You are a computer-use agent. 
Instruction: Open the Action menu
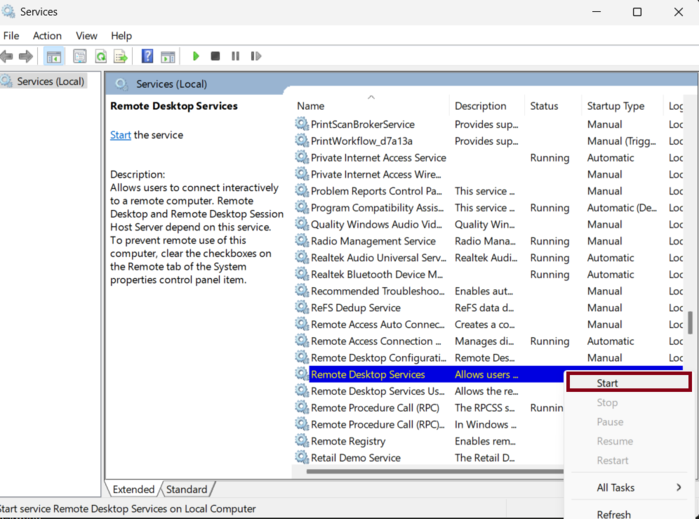coord(47,36)
